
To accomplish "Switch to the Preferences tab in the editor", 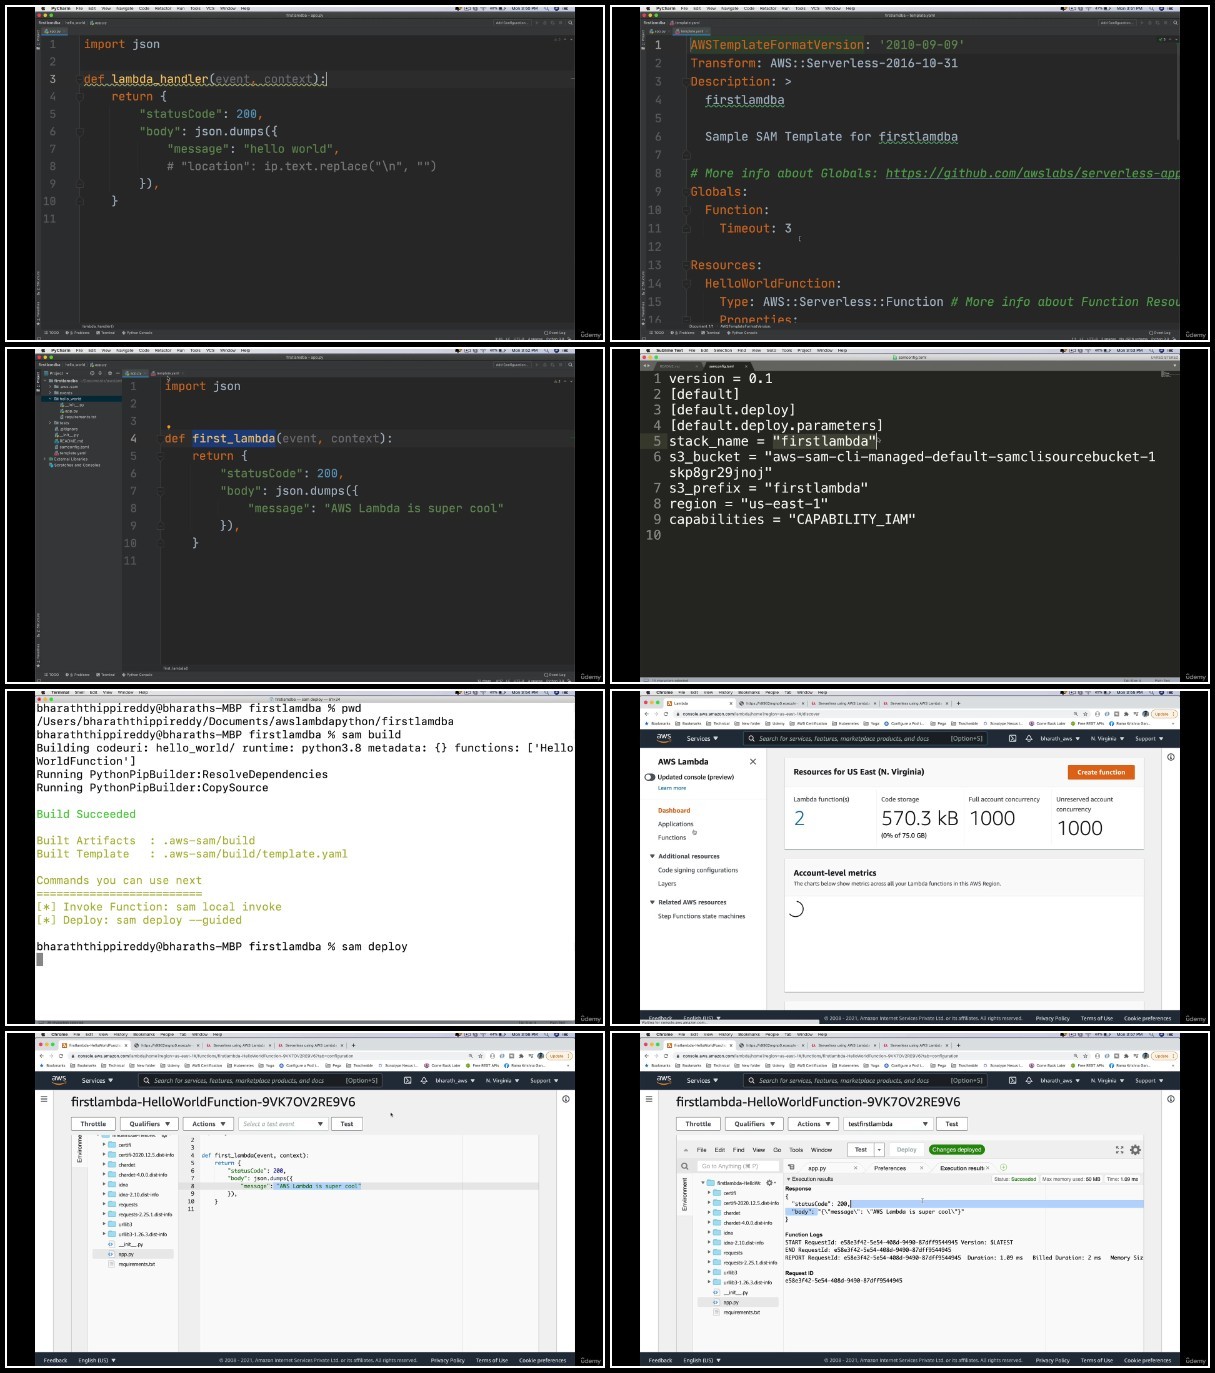I will click(890, 1168).
